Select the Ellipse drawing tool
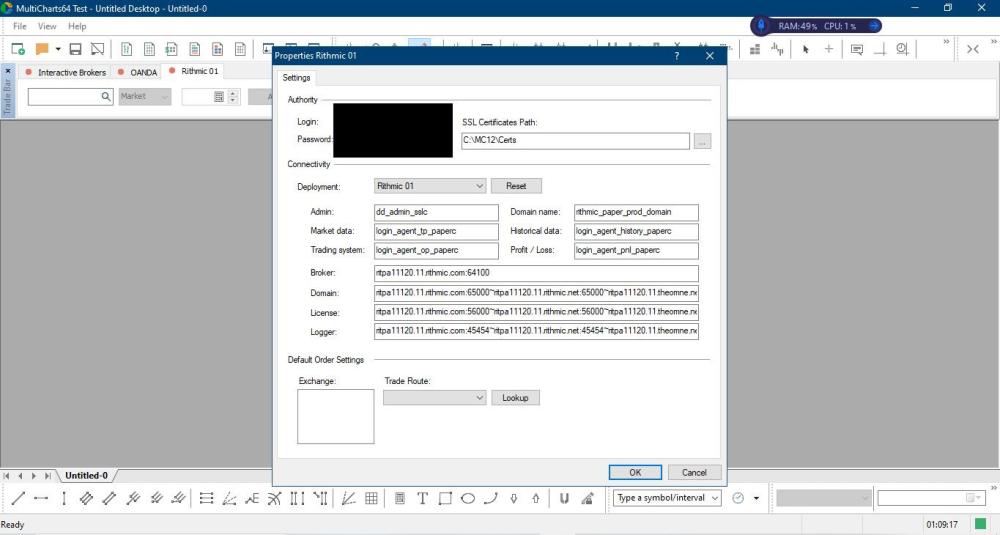Image resolution: width=1000 pixels, height=535 pixels. point(467,498)
